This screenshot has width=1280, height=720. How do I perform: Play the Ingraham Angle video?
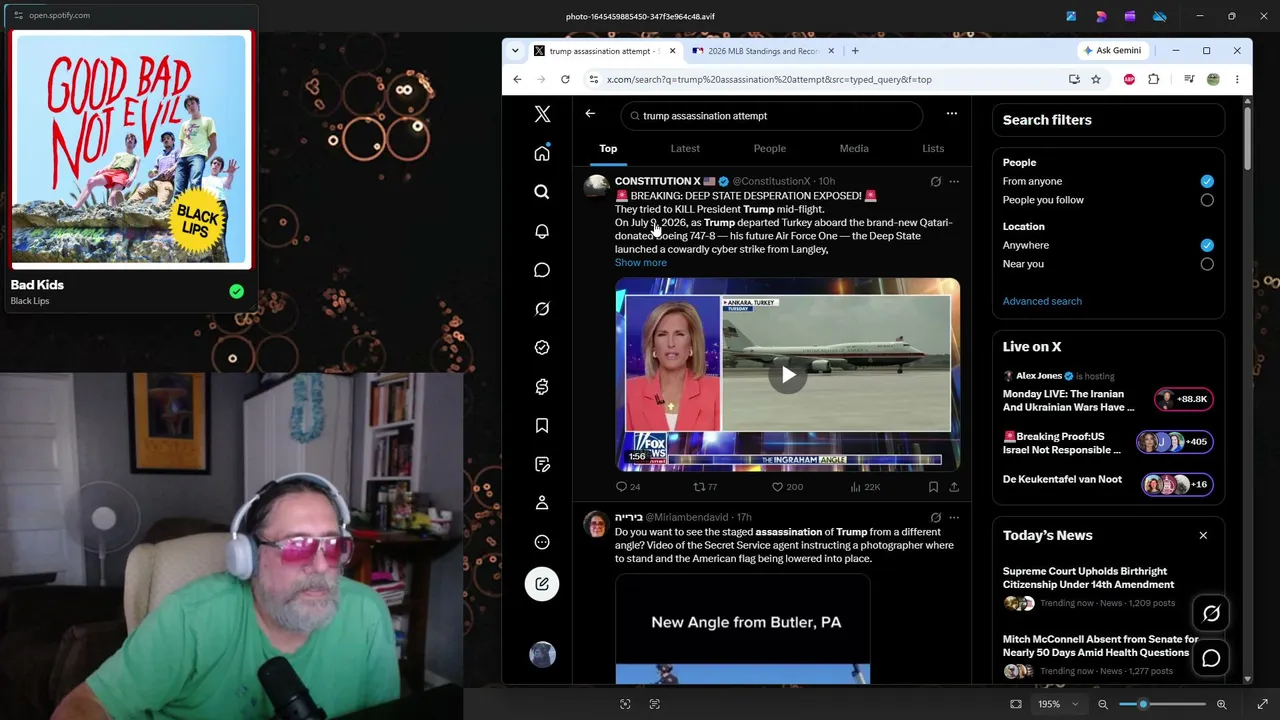(788, 375)
